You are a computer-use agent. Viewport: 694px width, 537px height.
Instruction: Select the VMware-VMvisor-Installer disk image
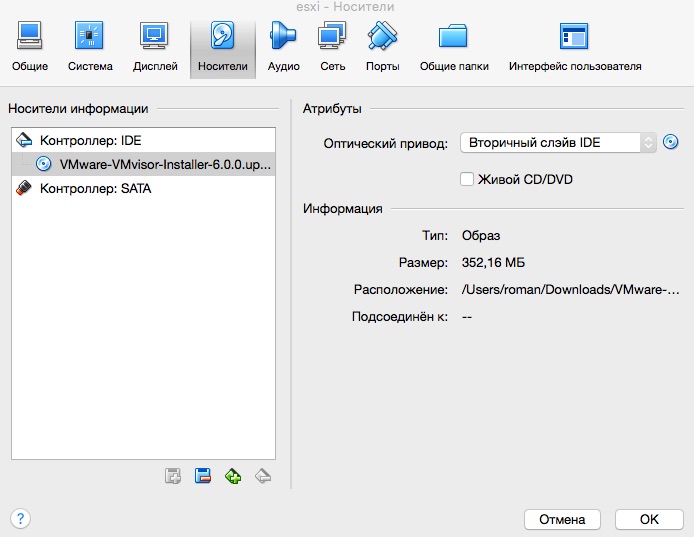pos(164,164)
